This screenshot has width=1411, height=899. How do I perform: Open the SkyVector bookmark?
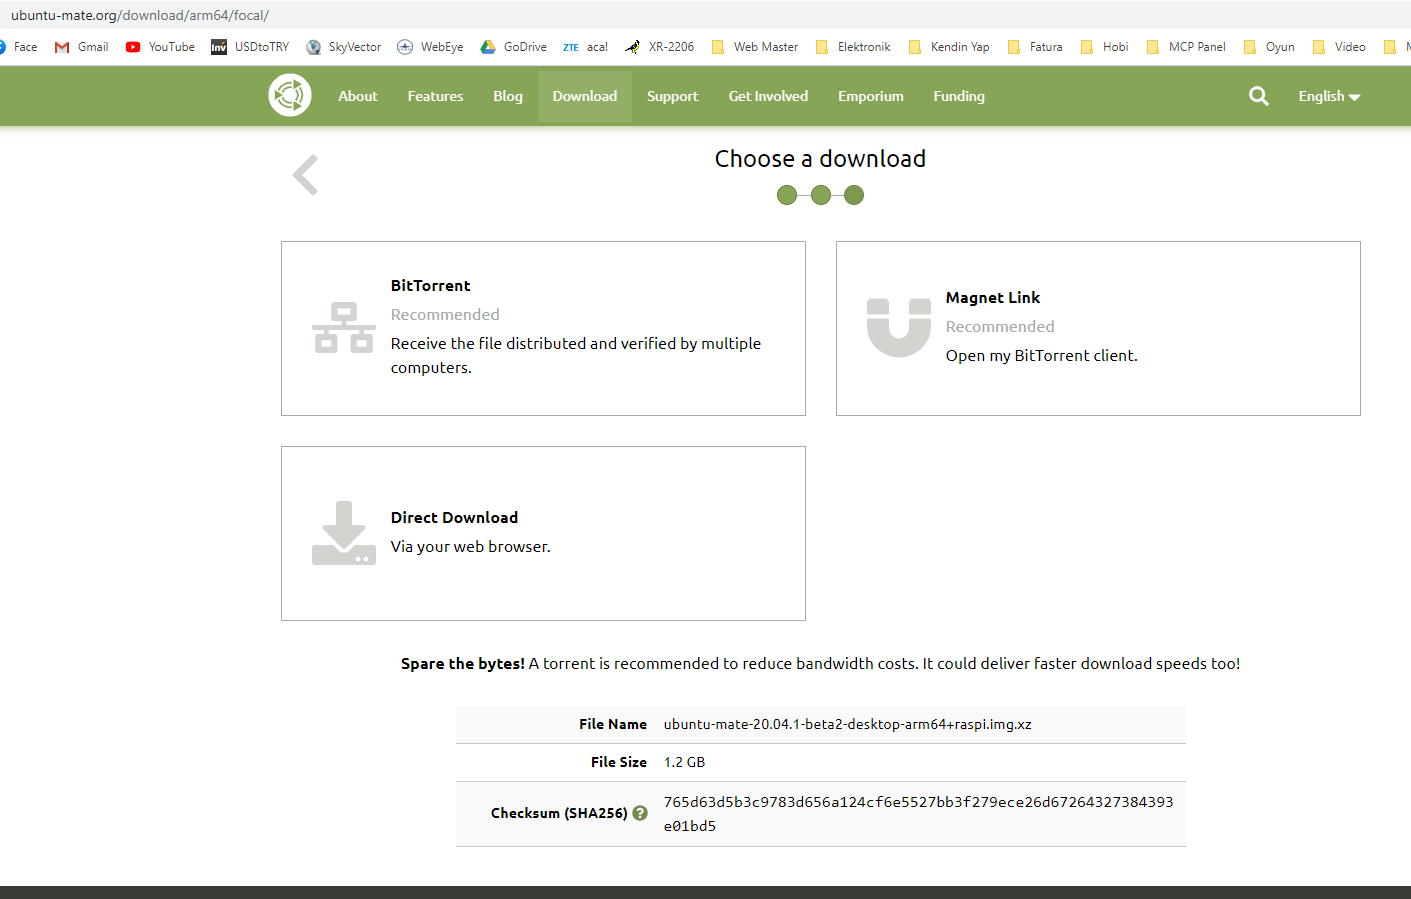click(344, 47)
